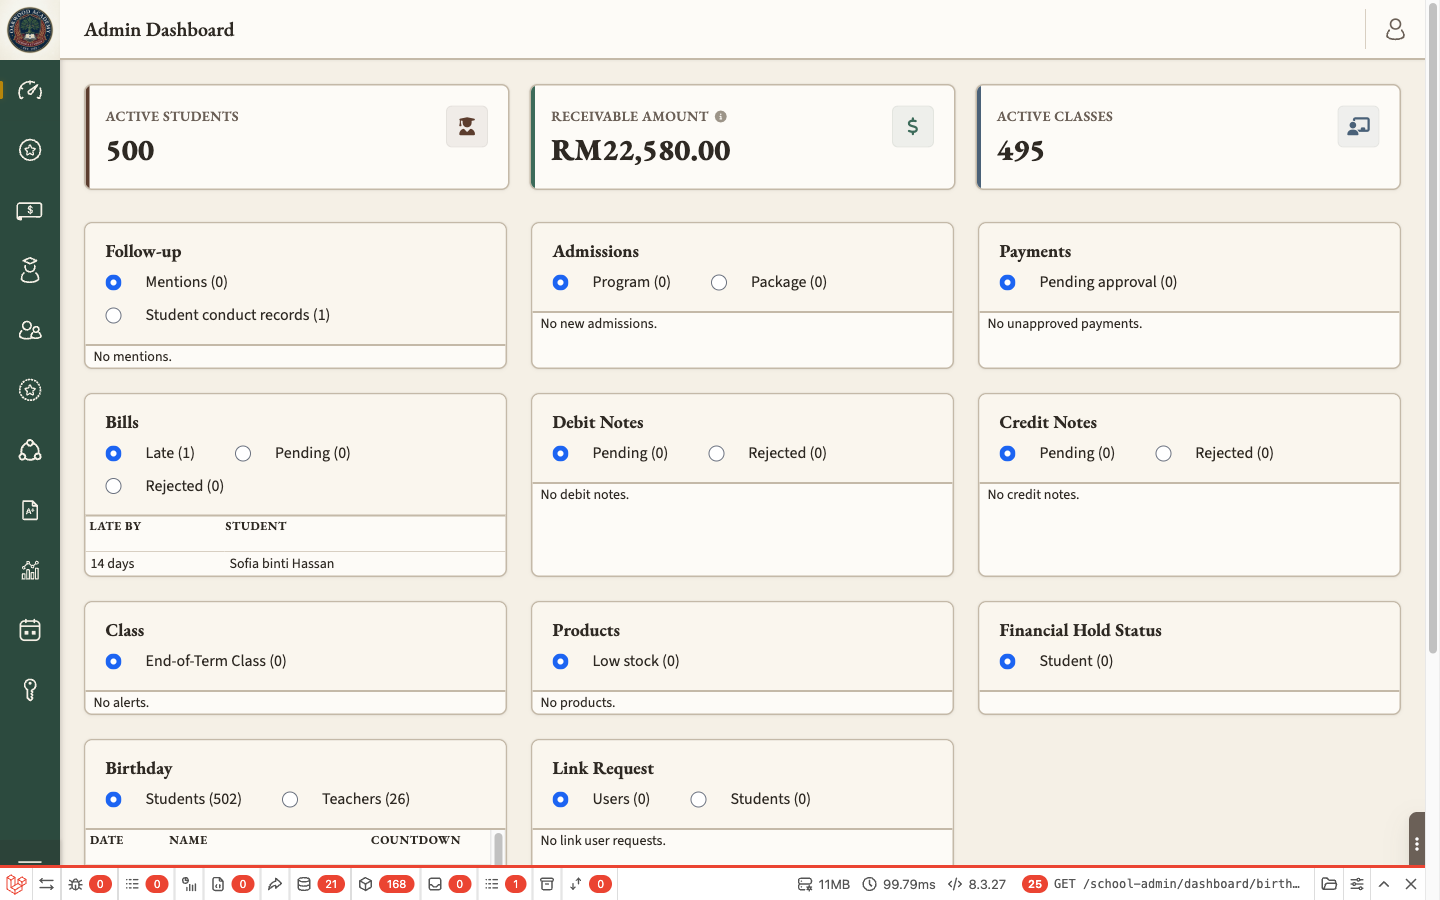Select the Package (0) radio in Admissions
The width and height of the screenshot is (1440, 900).
719,283
